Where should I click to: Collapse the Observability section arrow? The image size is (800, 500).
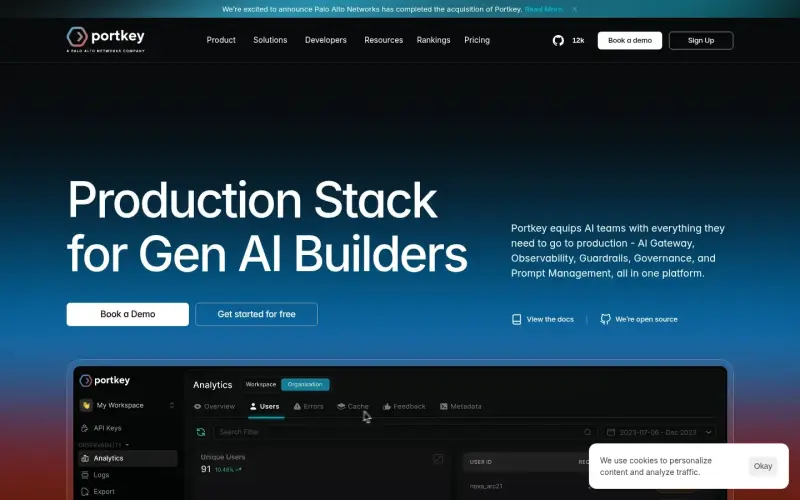click(x=127, y=445)
